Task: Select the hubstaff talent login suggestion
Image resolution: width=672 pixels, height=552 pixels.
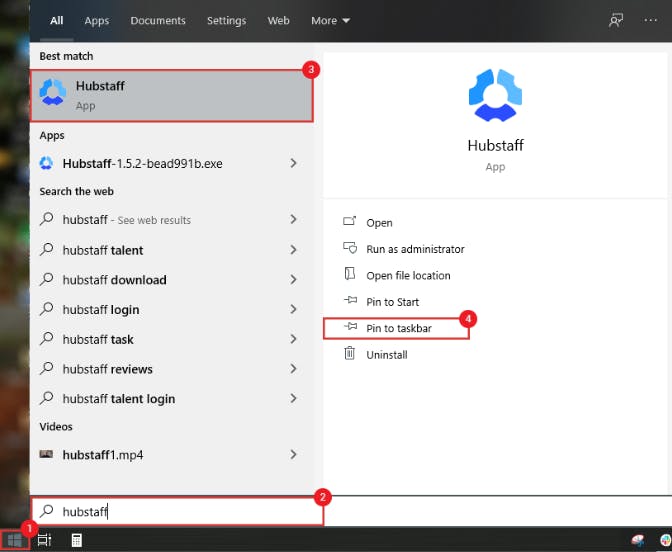Action: coord(171,398)
